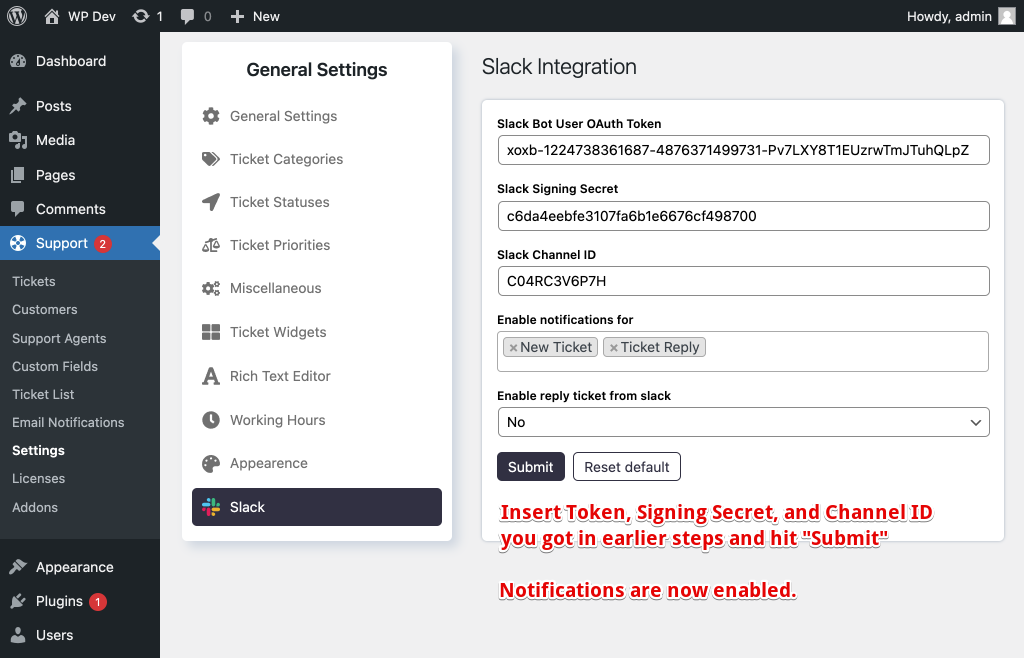Image resolution: width=1024 pixels, height=658 pixels.
Task: Click the Ticket Widgets grid icon
Action: 211,332
